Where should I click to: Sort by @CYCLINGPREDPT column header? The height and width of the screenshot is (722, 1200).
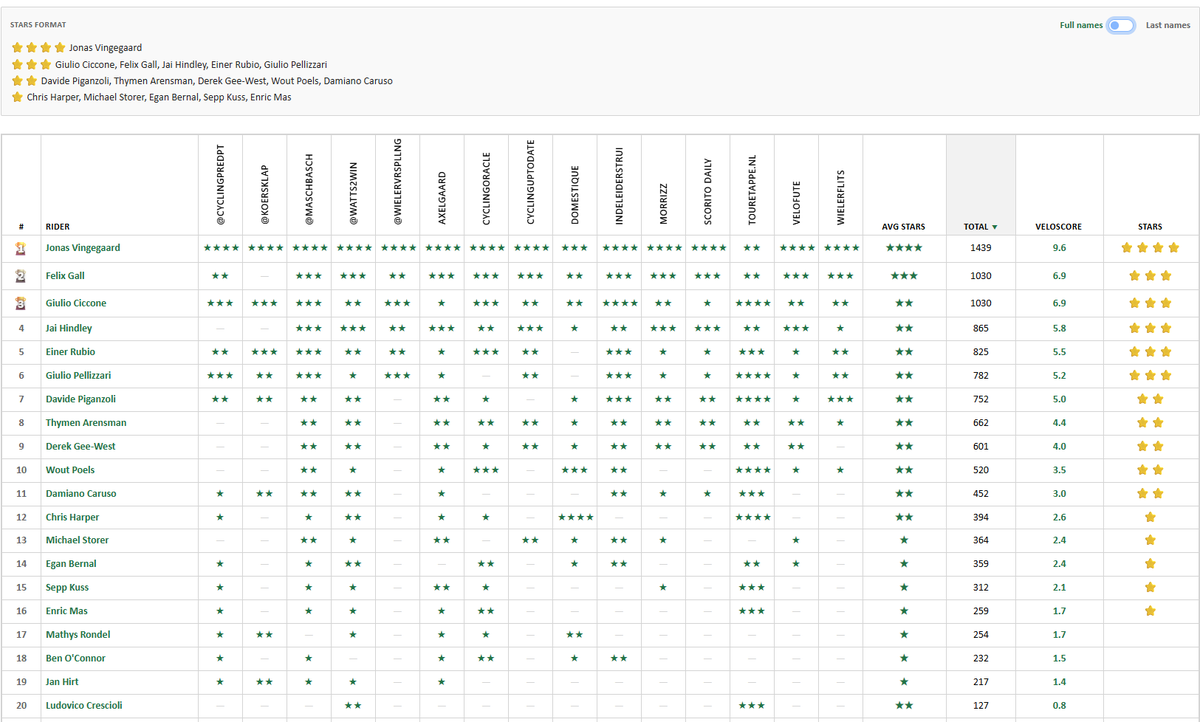[x=221, y=185]
